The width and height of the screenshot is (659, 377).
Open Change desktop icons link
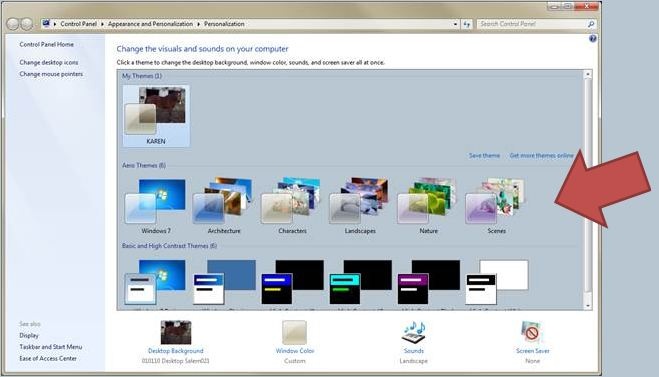click(49, 62)
